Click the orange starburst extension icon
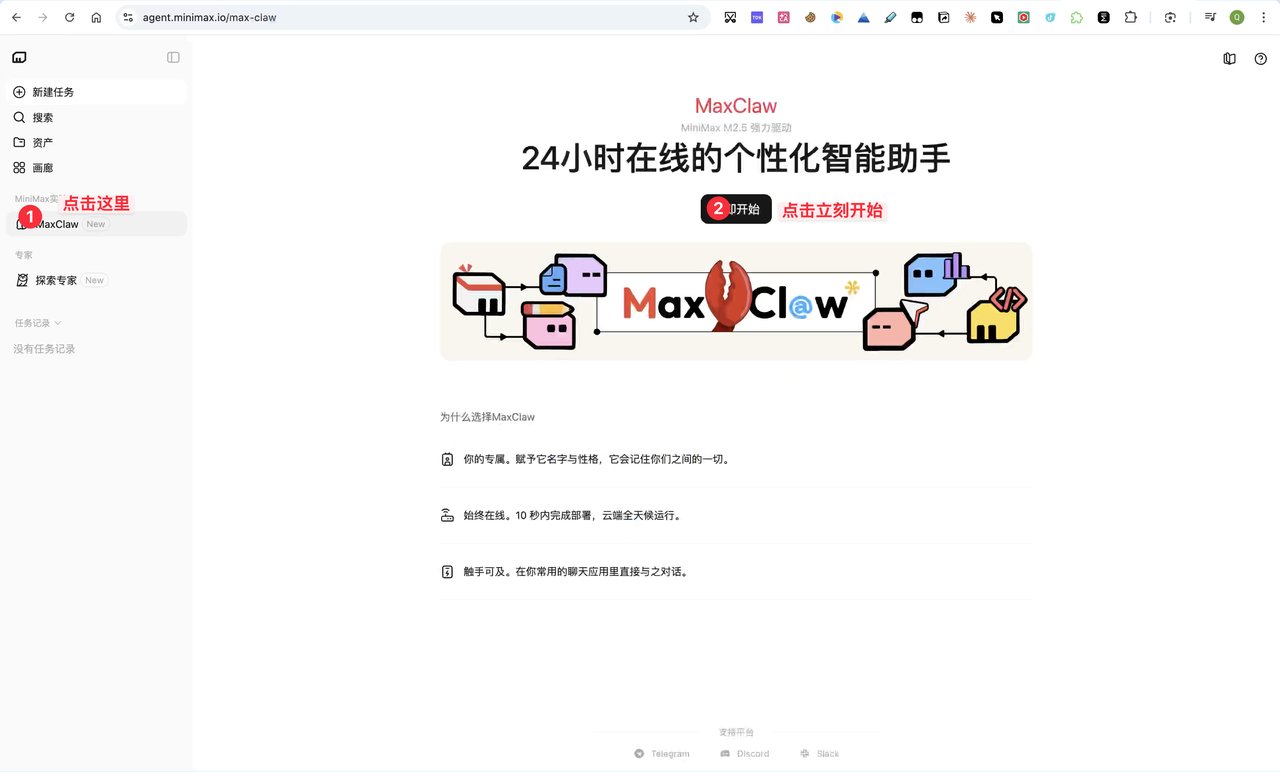The height and width of the screenshot is (772, 1280). [x=970, y=17]
